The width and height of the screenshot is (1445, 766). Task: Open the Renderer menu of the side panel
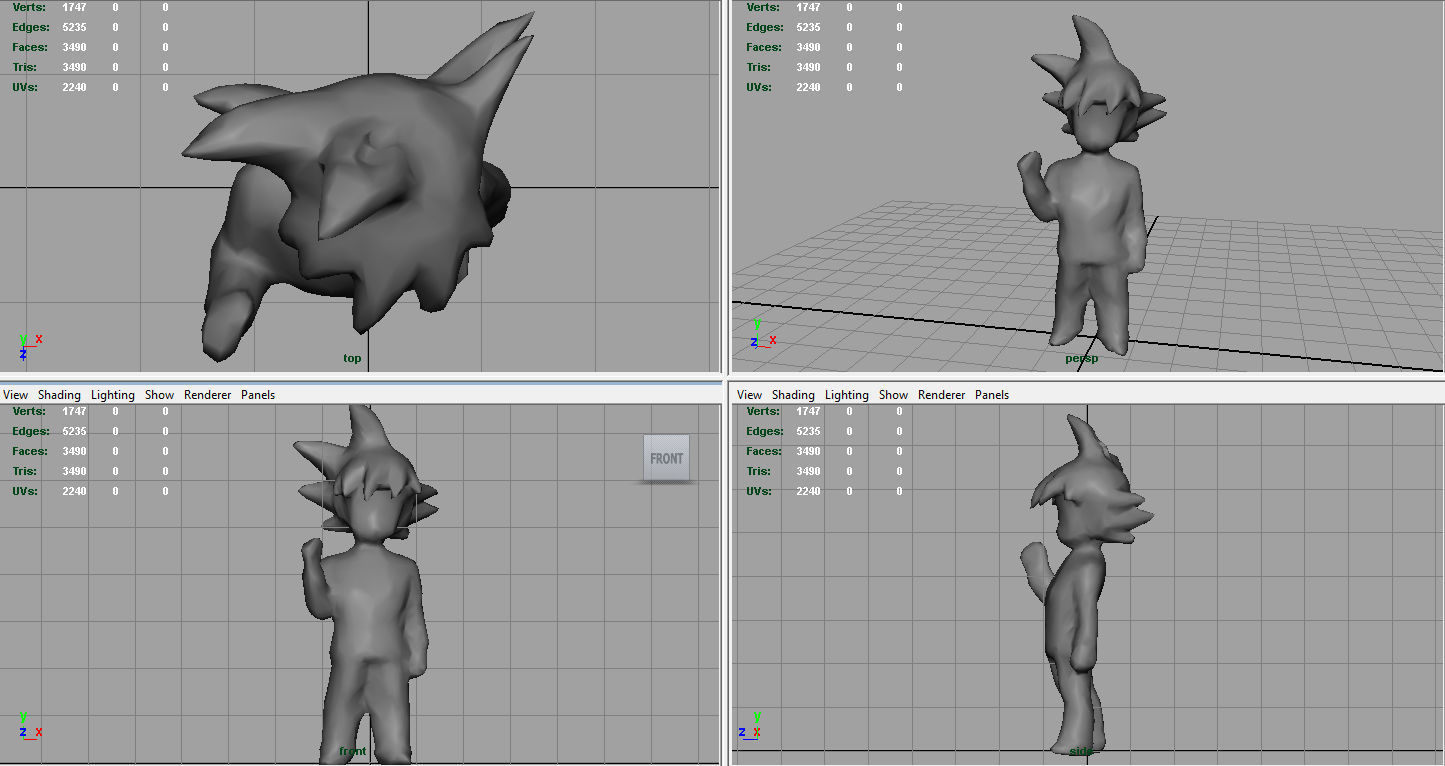pos(942,395)
